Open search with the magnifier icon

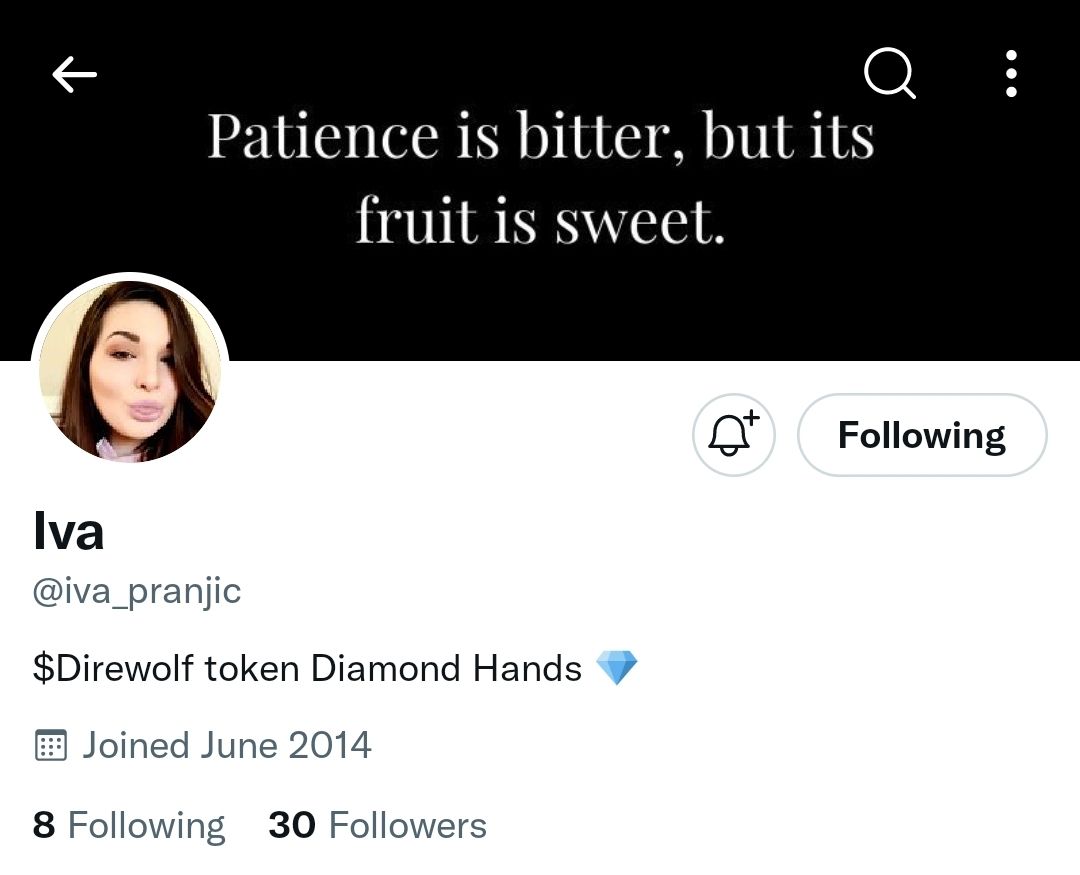tap(889, 74)
